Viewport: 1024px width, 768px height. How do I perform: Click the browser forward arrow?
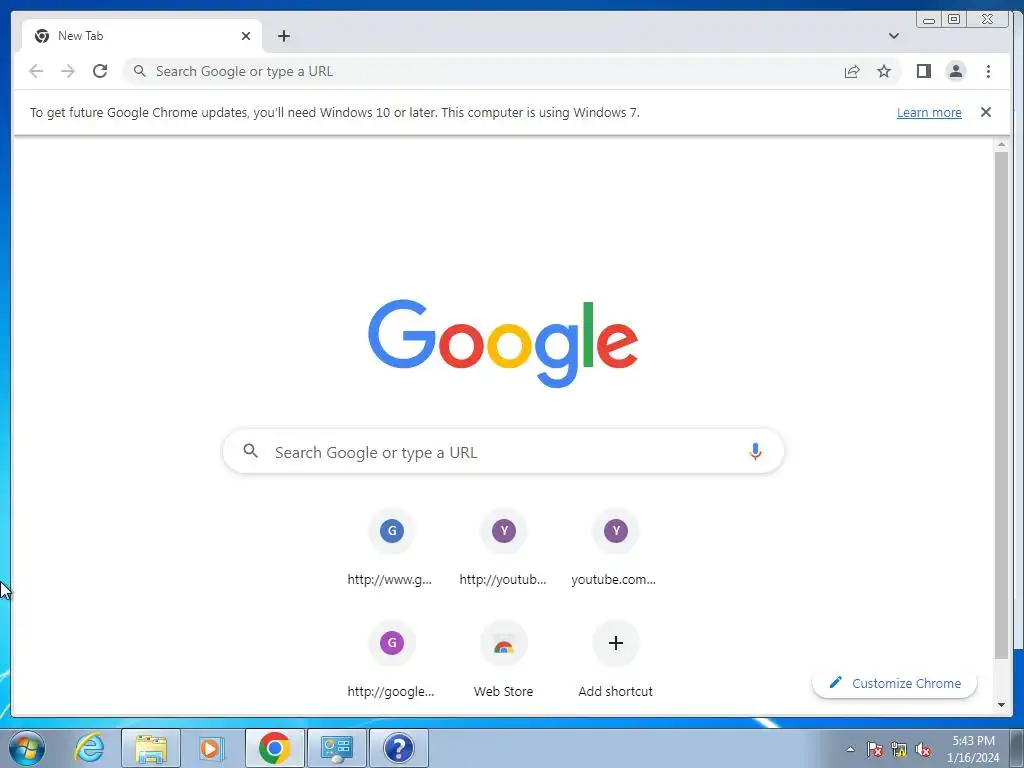tap(68, 71)
